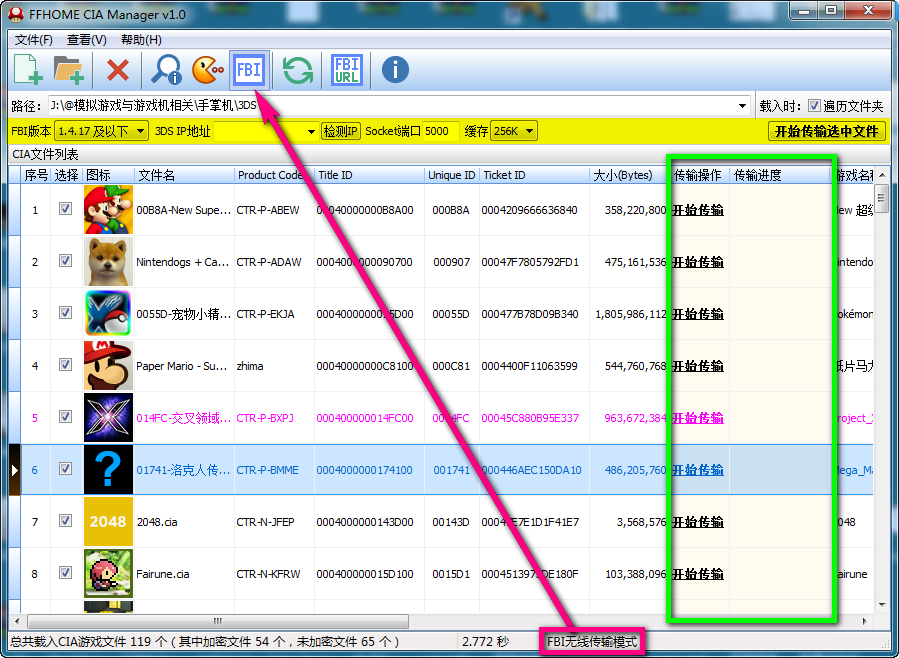Open the 查看(V) menu
The image size is (899, 658).
(x=87, y=40)
